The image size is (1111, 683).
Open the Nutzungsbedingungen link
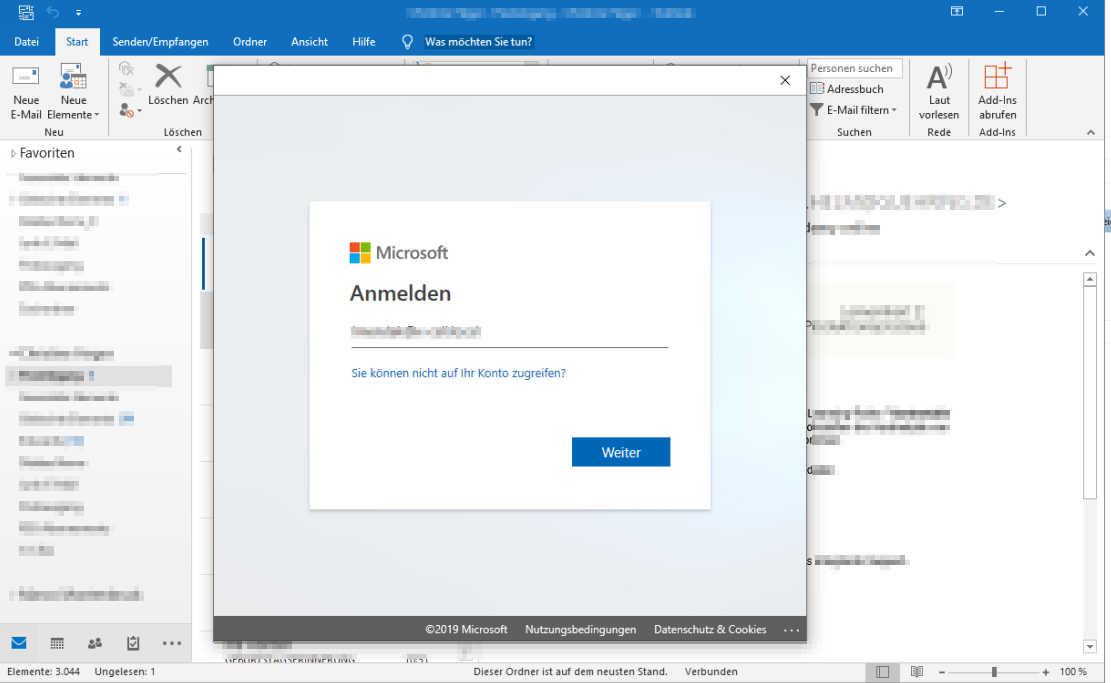click(580, 629)
